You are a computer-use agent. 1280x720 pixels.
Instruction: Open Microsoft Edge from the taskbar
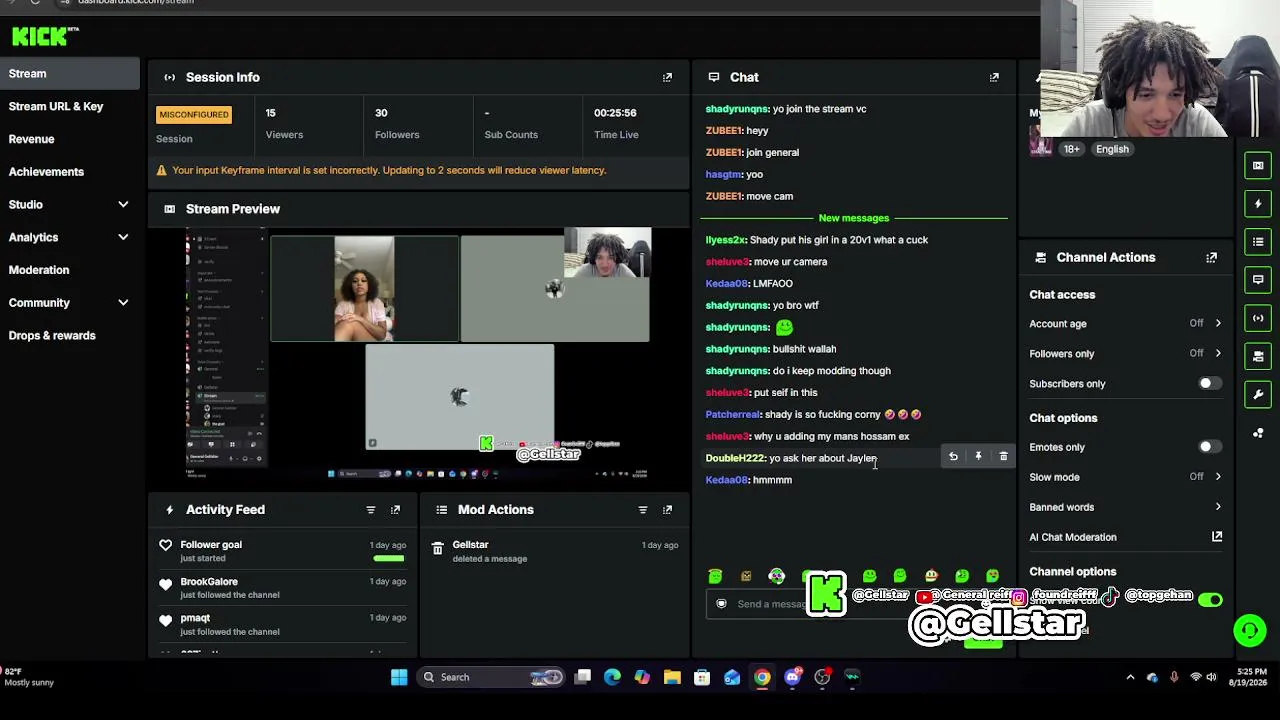[612, 677]
